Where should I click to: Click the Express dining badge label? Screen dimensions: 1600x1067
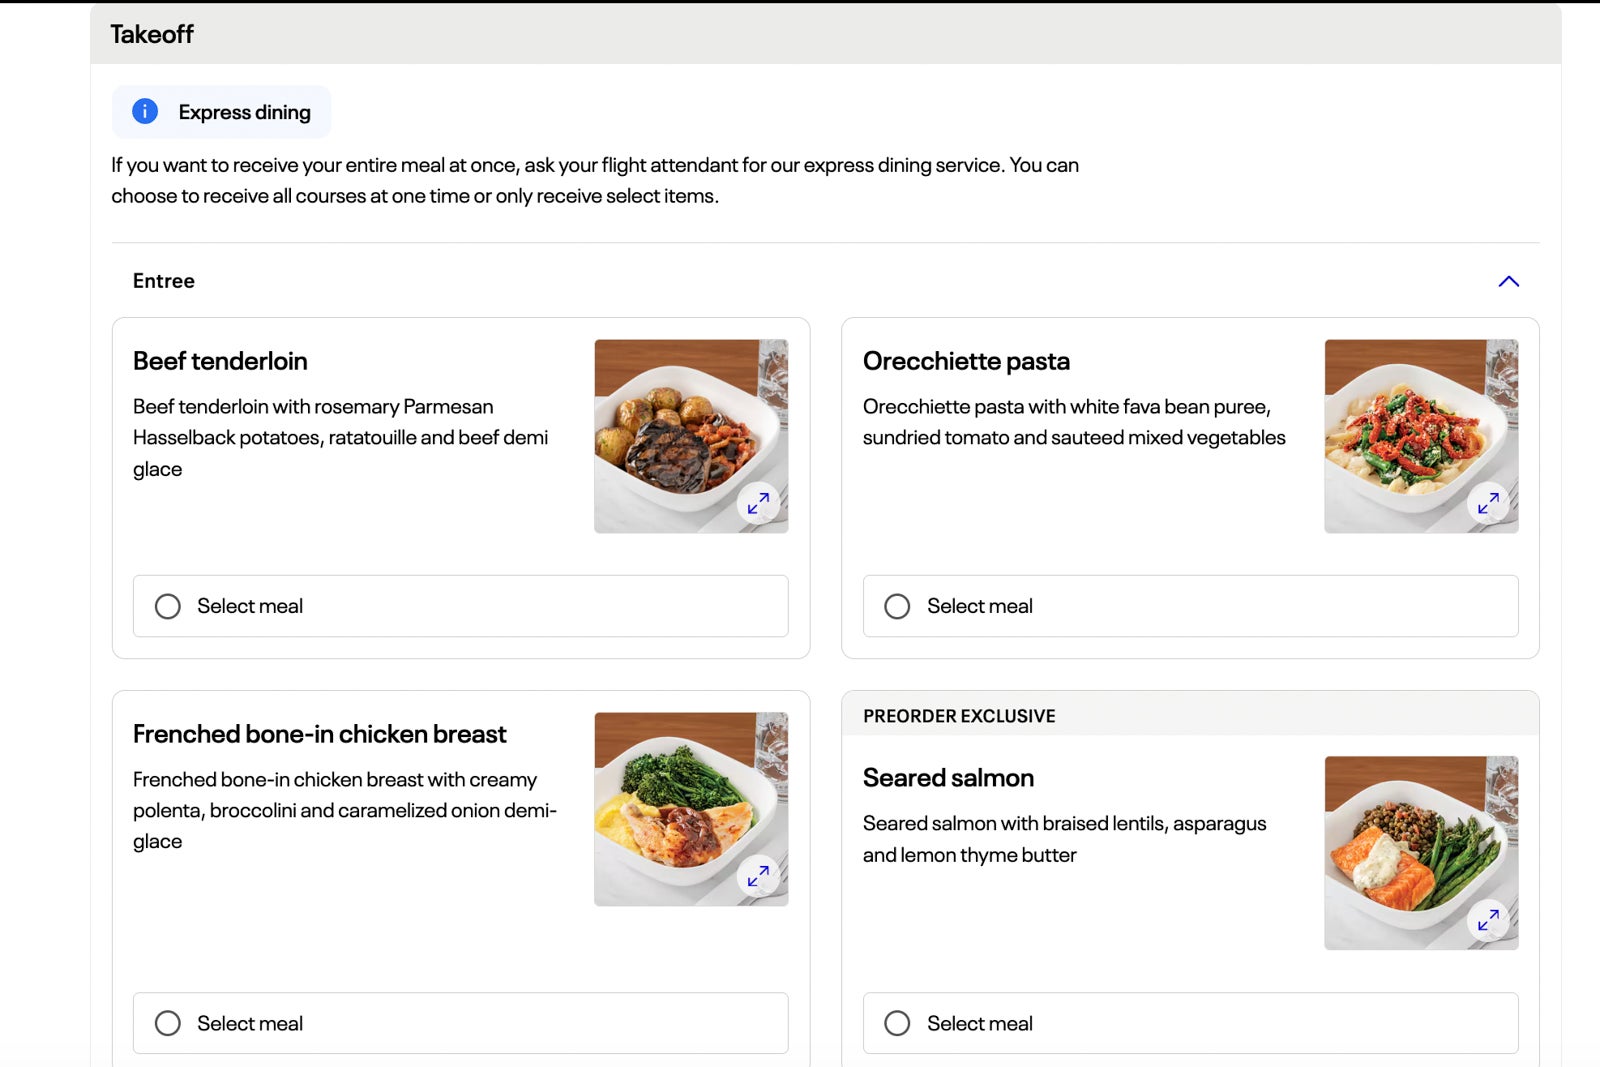point(245,112)
